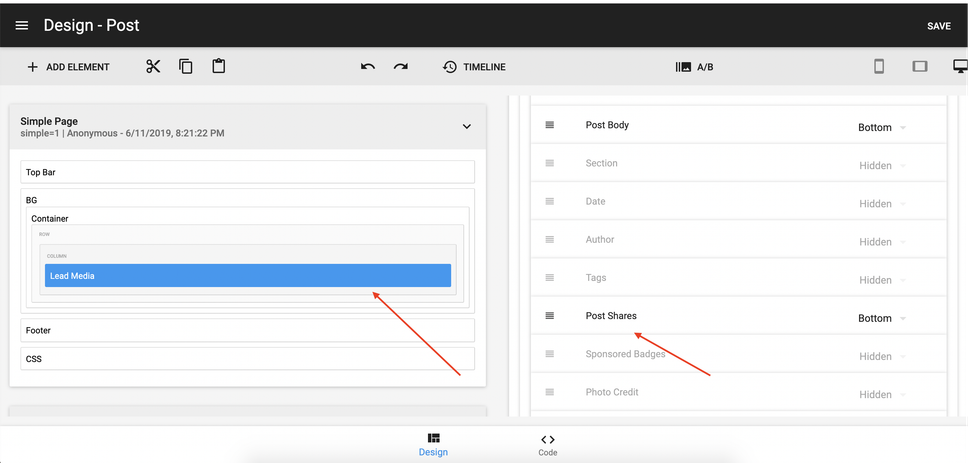
Task: Undo the last design change
Action: 368,67
